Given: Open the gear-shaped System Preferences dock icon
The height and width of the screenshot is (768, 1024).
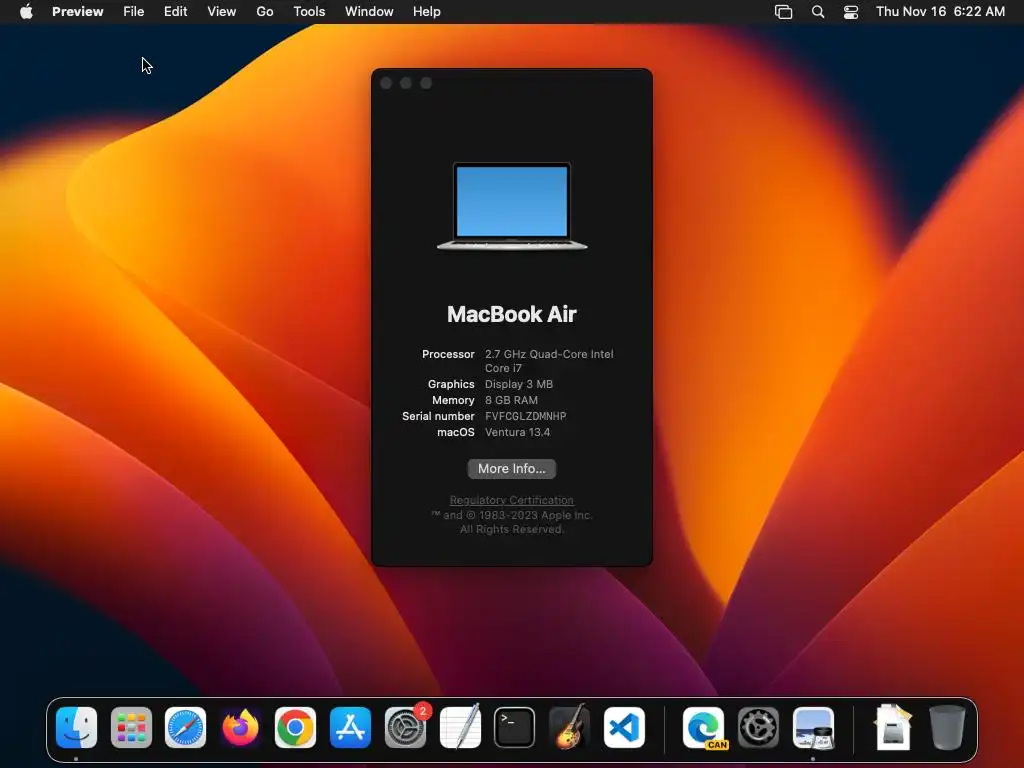Looking at the screenshot, I should [758, 728].
